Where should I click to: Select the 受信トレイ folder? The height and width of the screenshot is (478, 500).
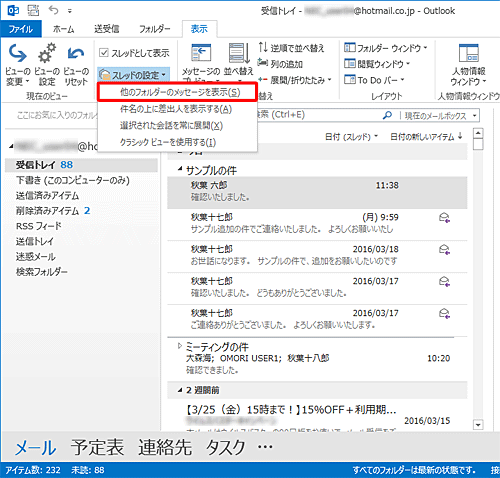81,165
